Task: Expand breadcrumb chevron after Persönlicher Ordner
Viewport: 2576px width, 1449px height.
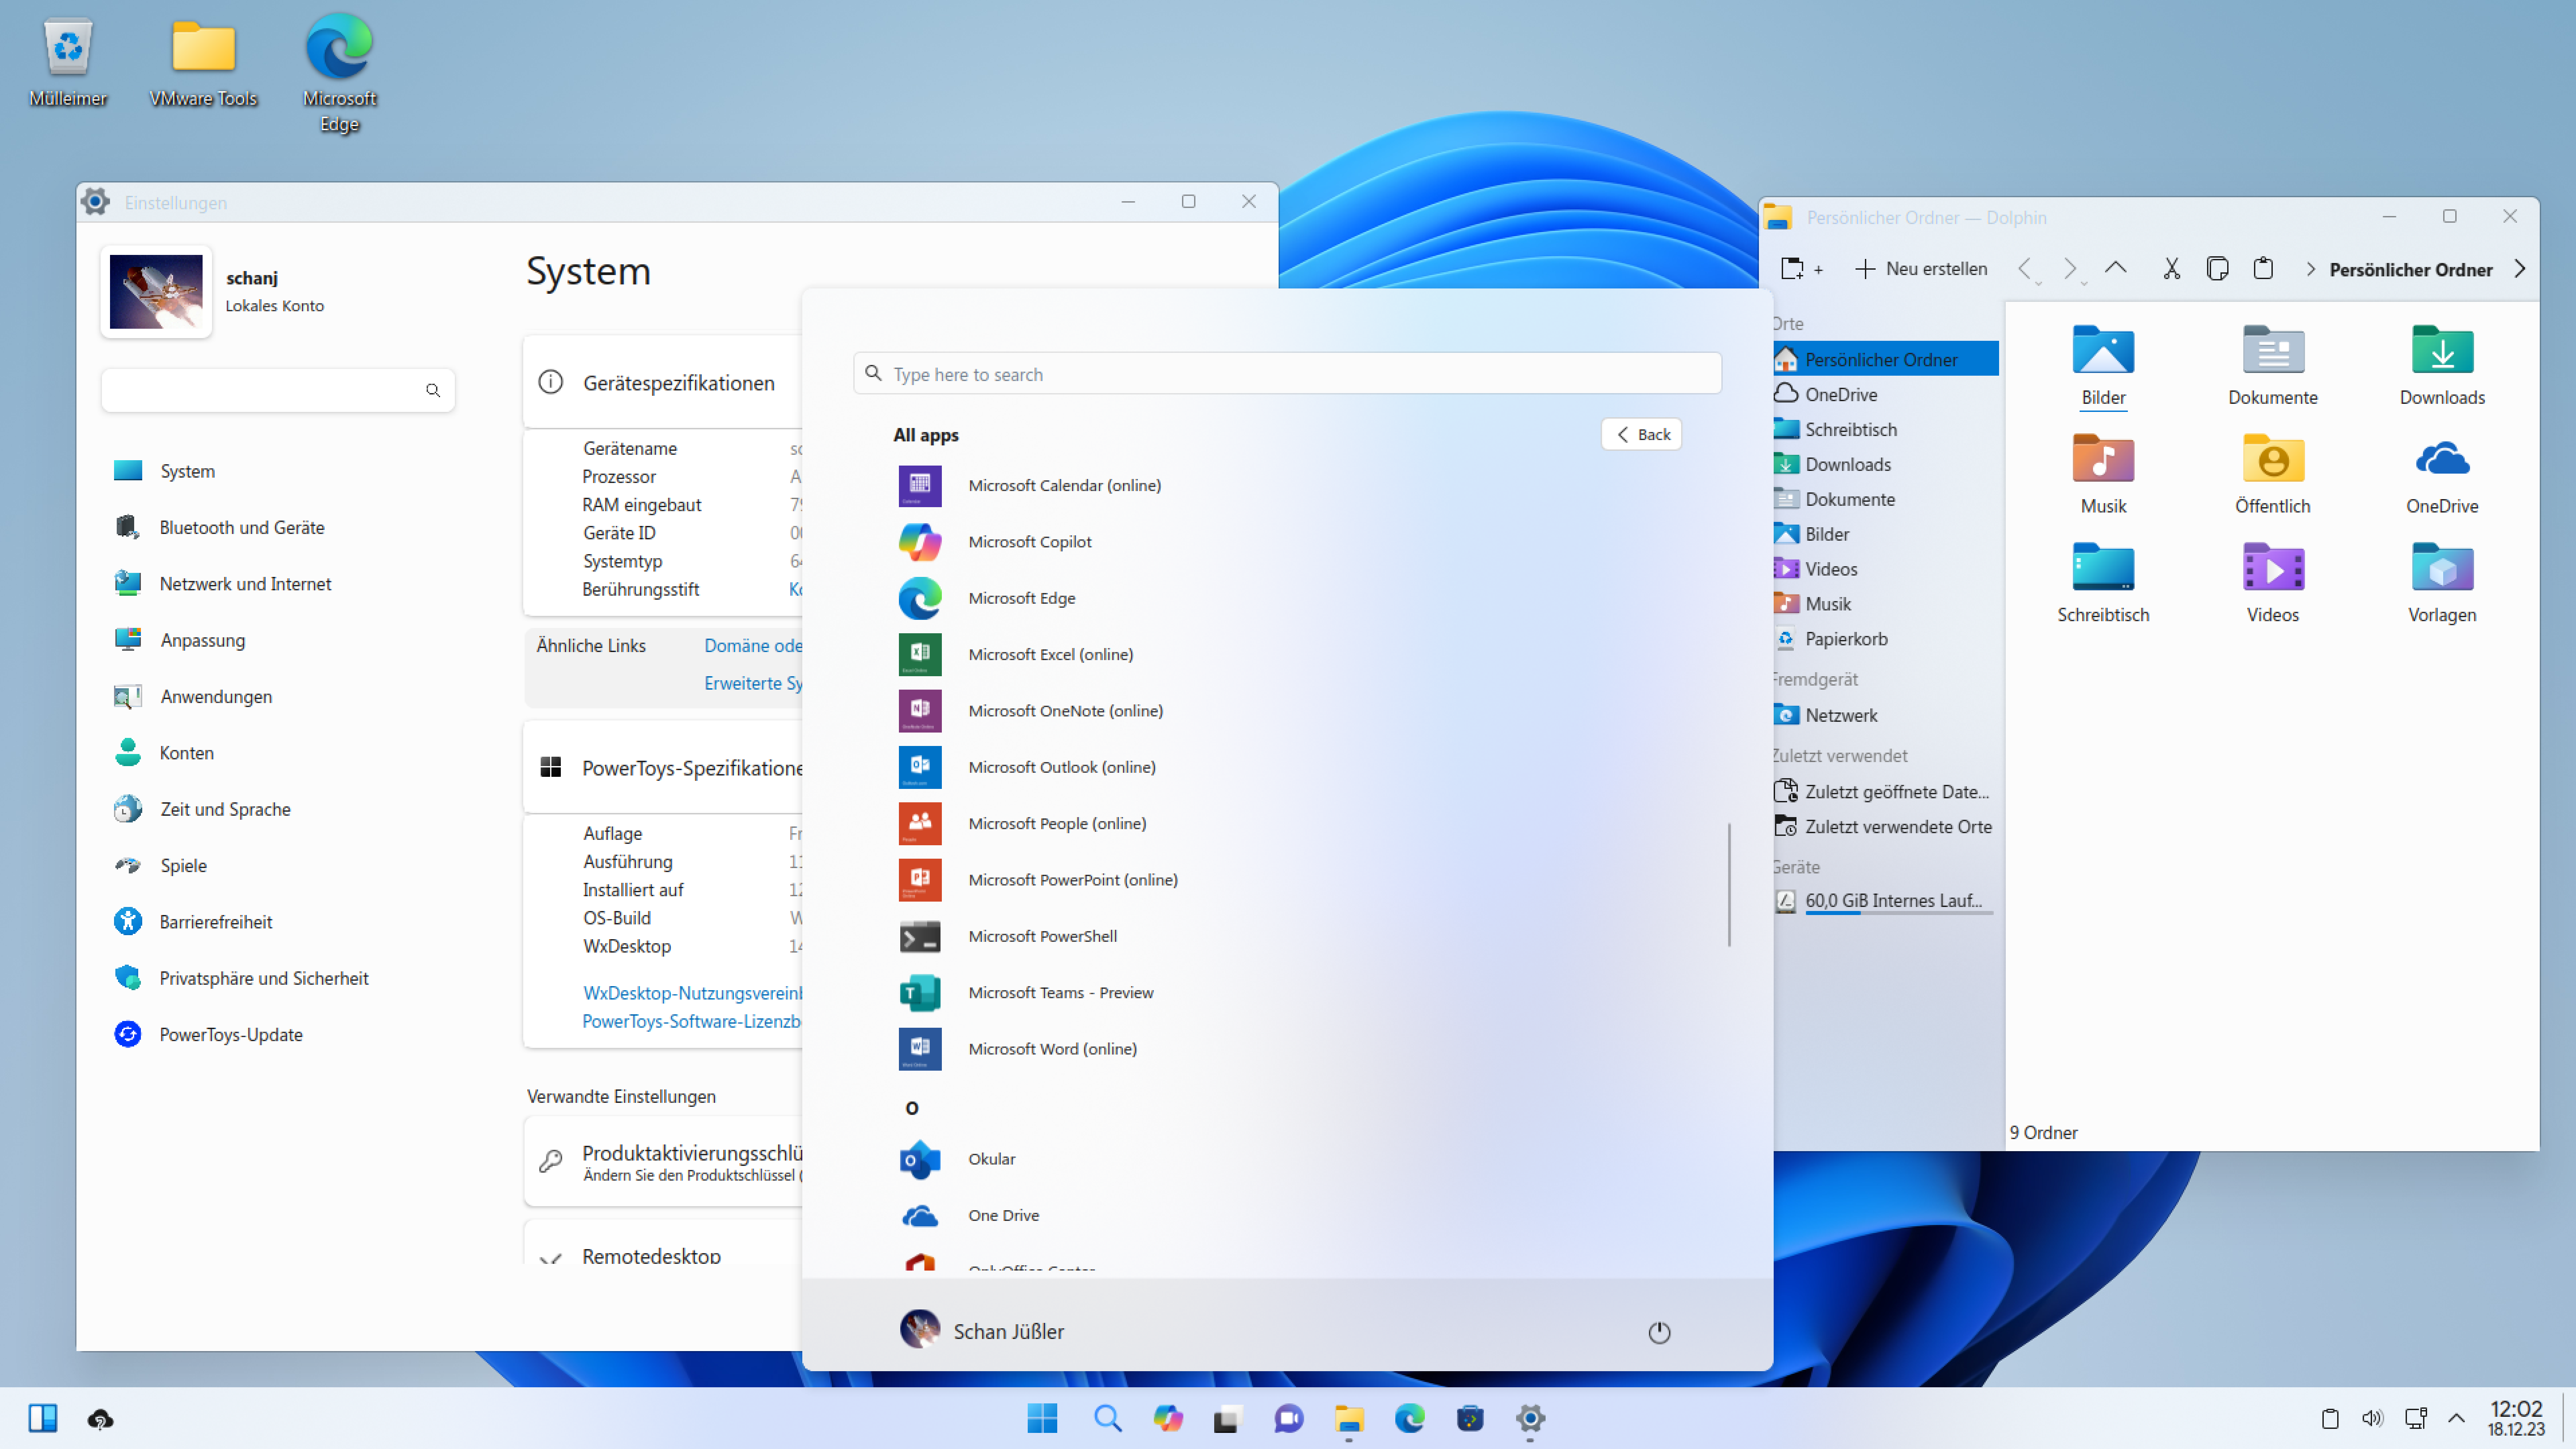Action: point(2520,269)
